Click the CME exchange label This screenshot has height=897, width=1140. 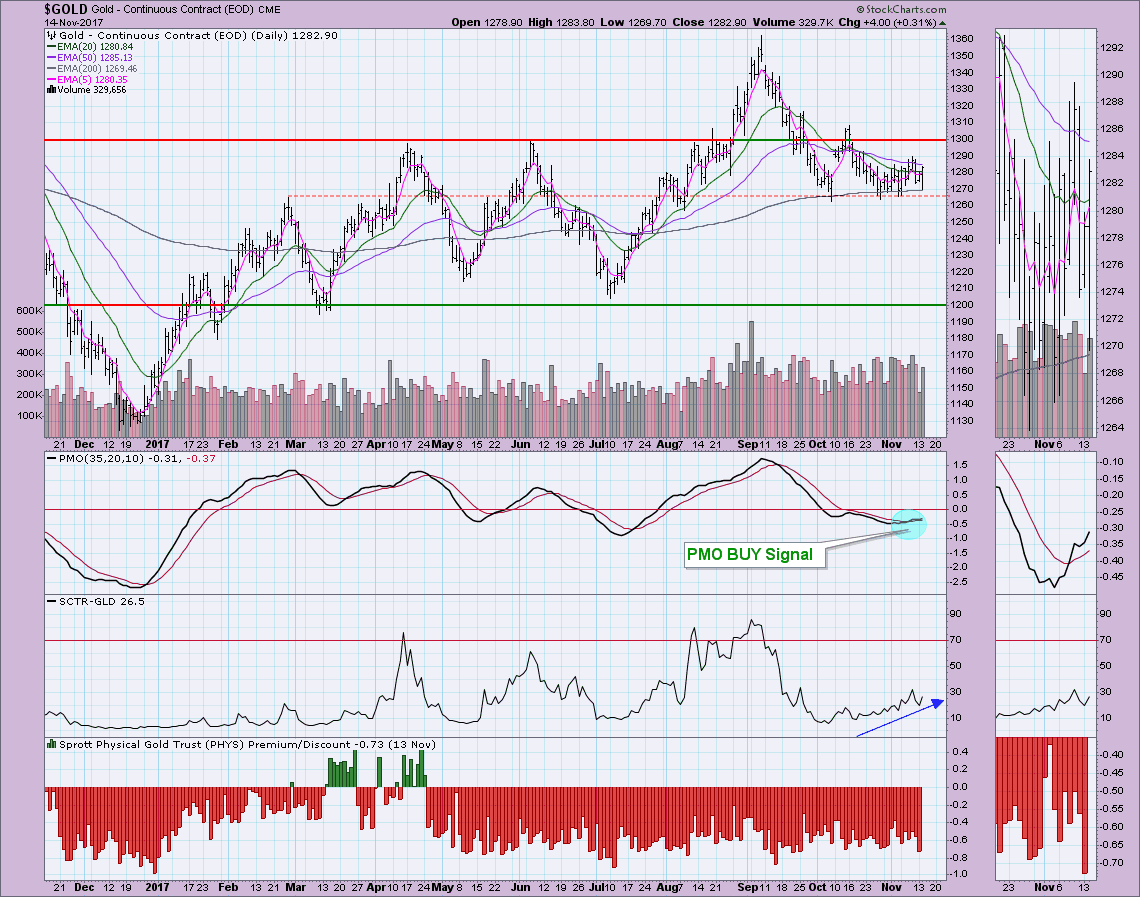pos(269,10)
